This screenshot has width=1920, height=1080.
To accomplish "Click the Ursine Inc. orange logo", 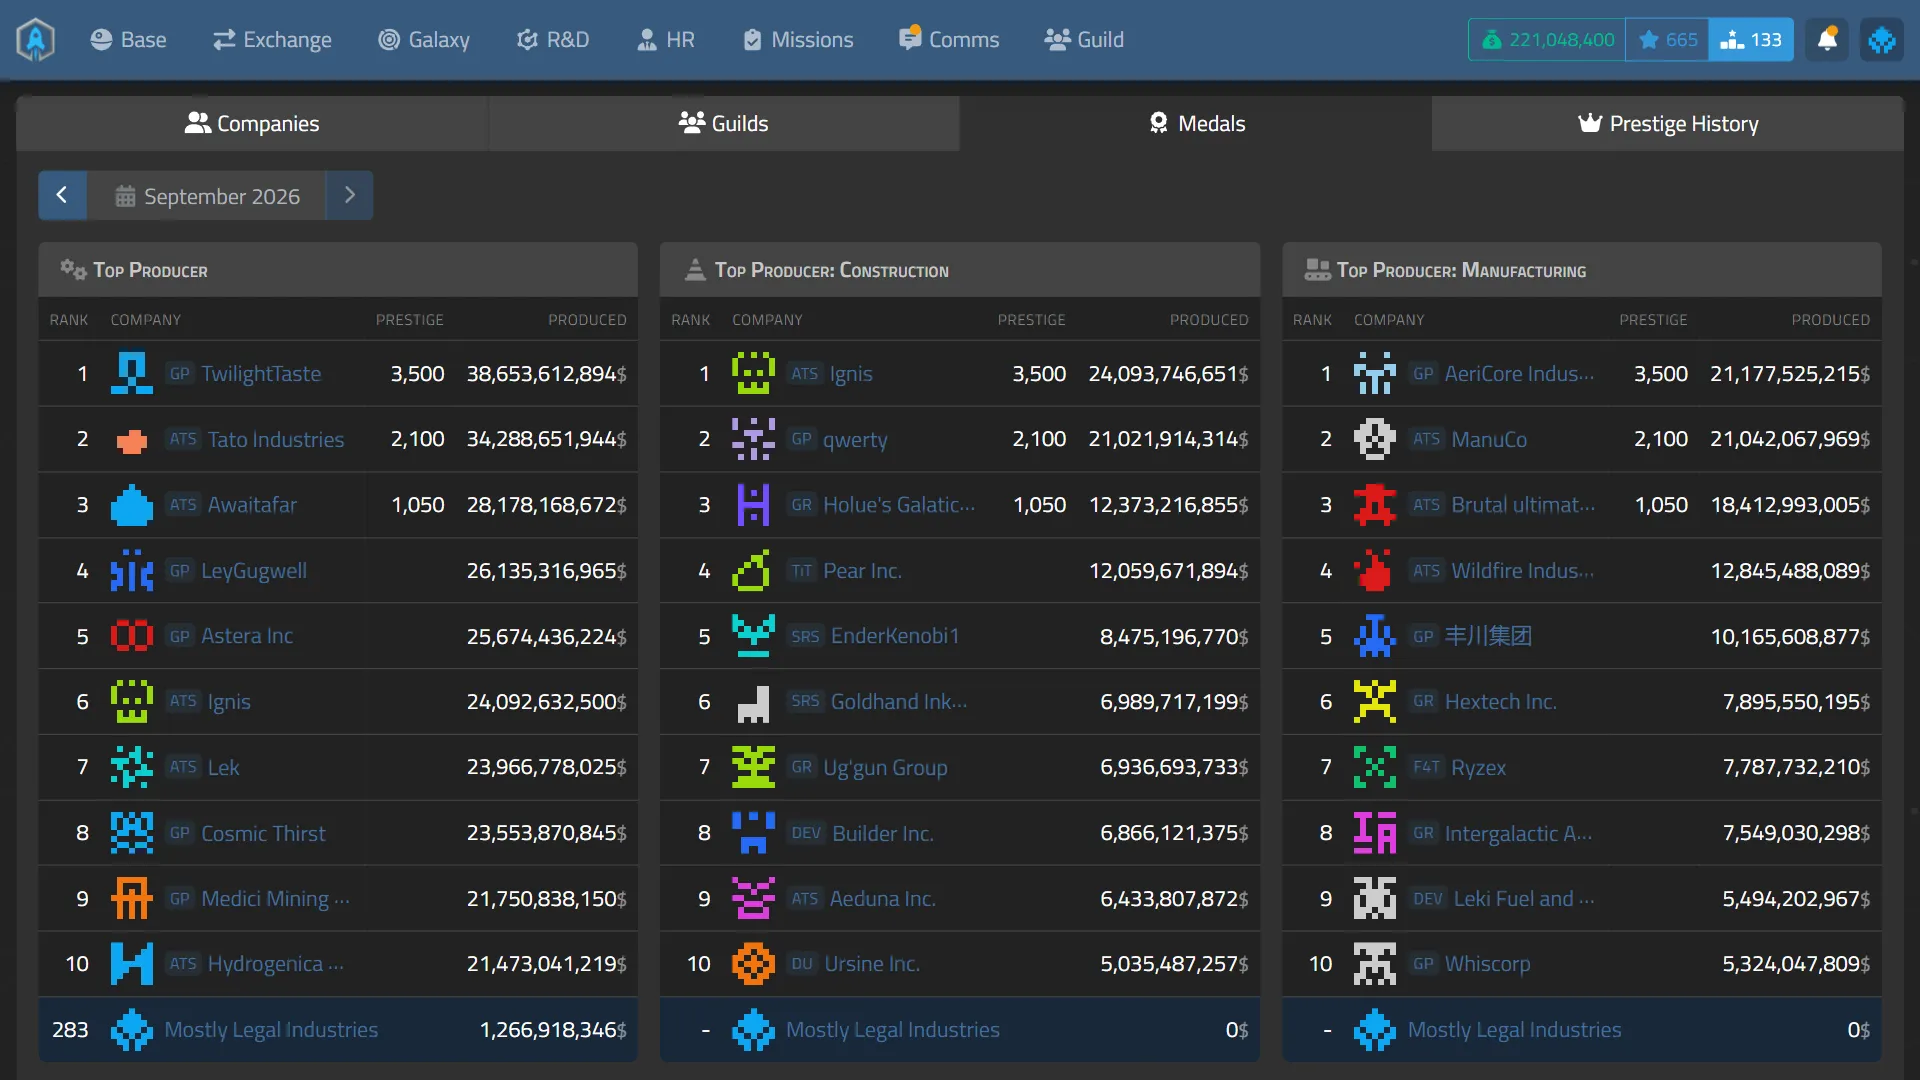I will (x=753, y=964).
